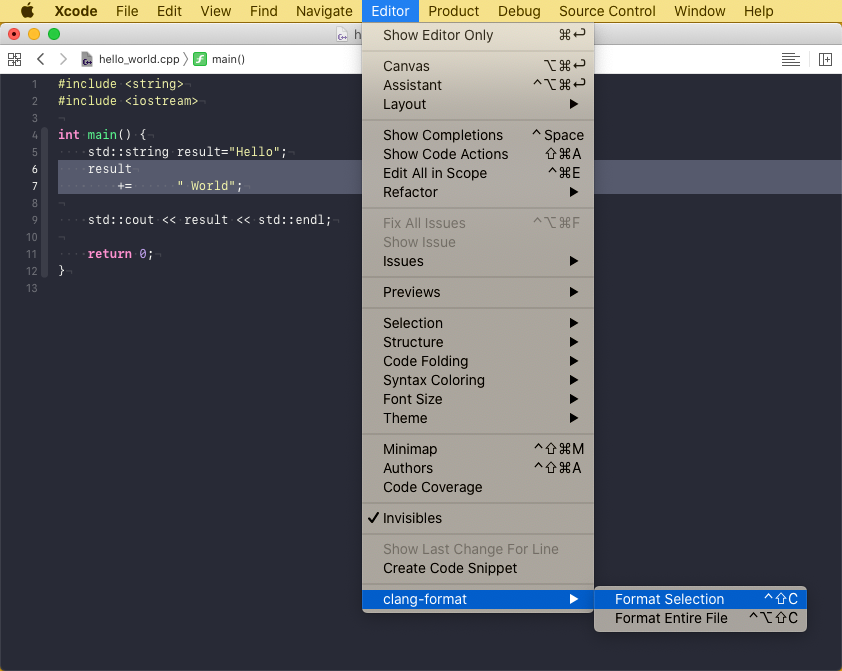
Task: Expand the Code Folding submenu
Action: pyautogui.click(x=478, y=361)
